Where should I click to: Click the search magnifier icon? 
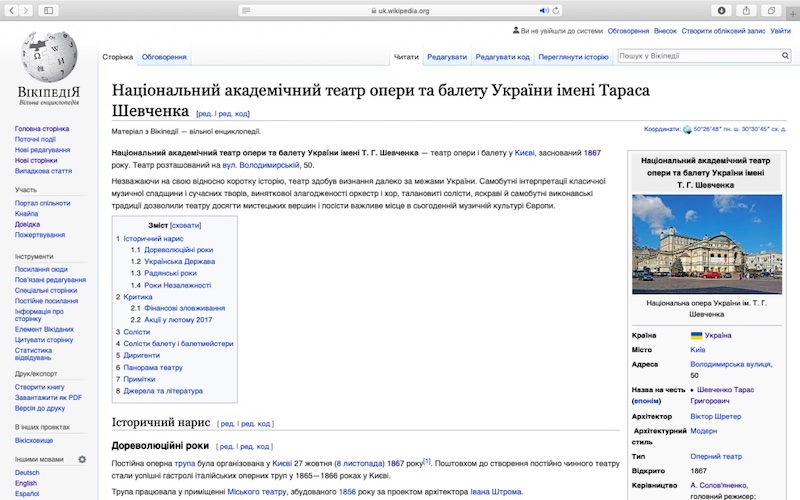pyautogui.click(x=785, y=56)
